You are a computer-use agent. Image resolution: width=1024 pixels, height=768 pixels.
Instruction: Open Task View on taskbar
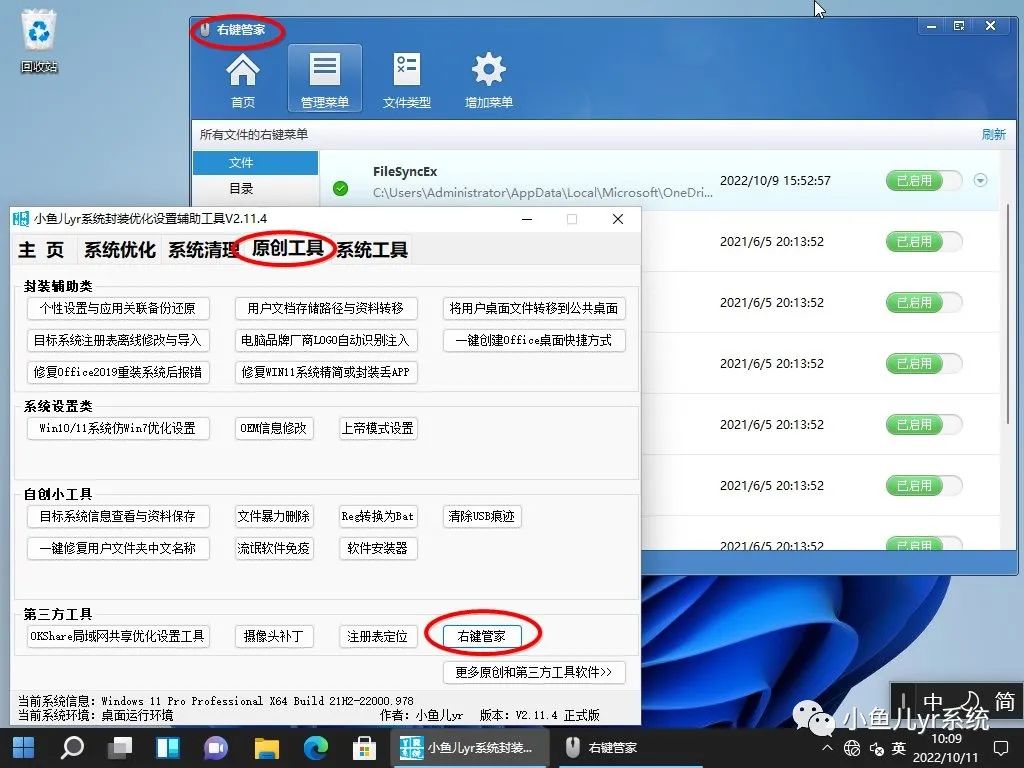(120, 748)
